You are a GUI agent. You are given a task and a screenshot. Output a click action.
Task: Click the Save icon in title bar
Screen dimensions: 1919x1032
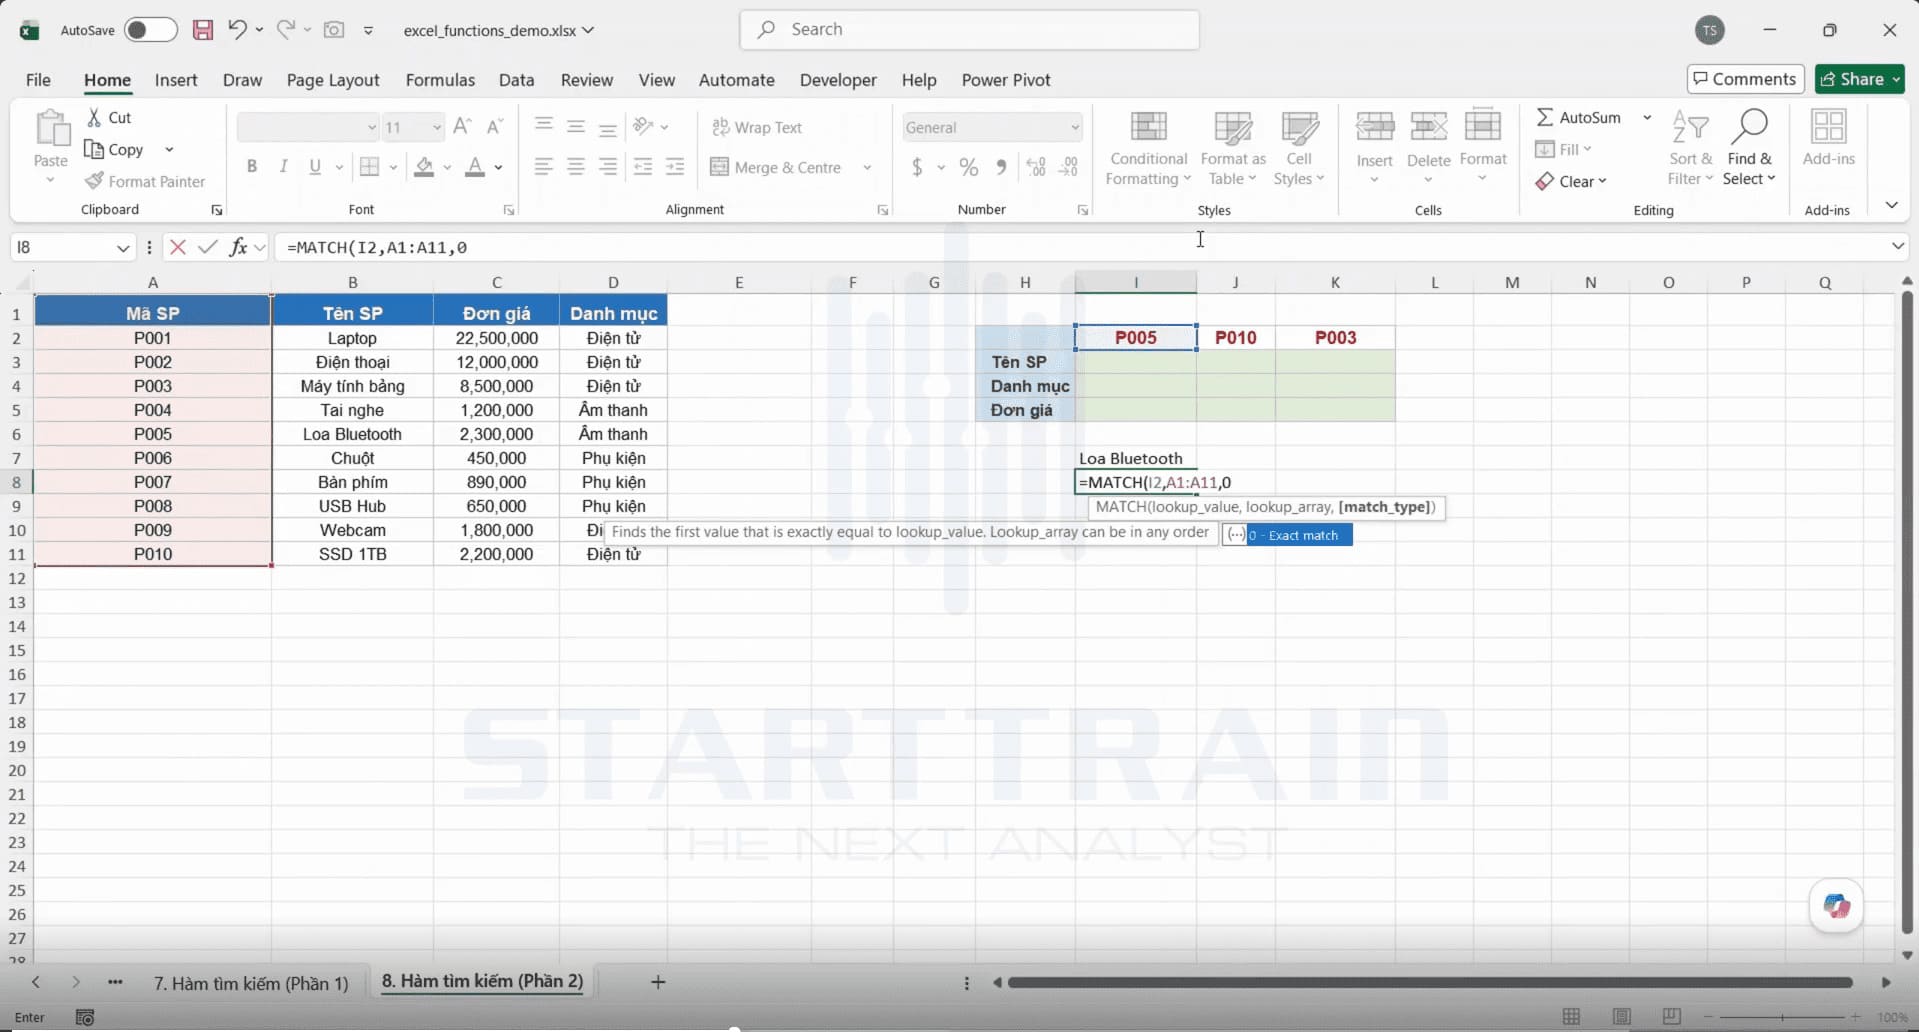click(x=203, y=30)
